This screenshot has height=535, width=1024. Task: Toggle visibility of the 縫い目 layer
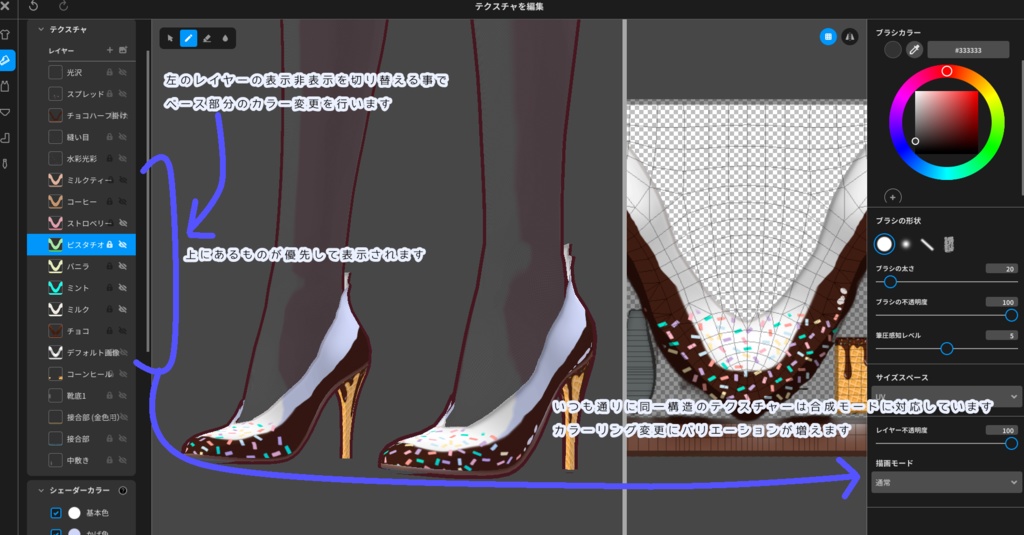pos(123,137)
